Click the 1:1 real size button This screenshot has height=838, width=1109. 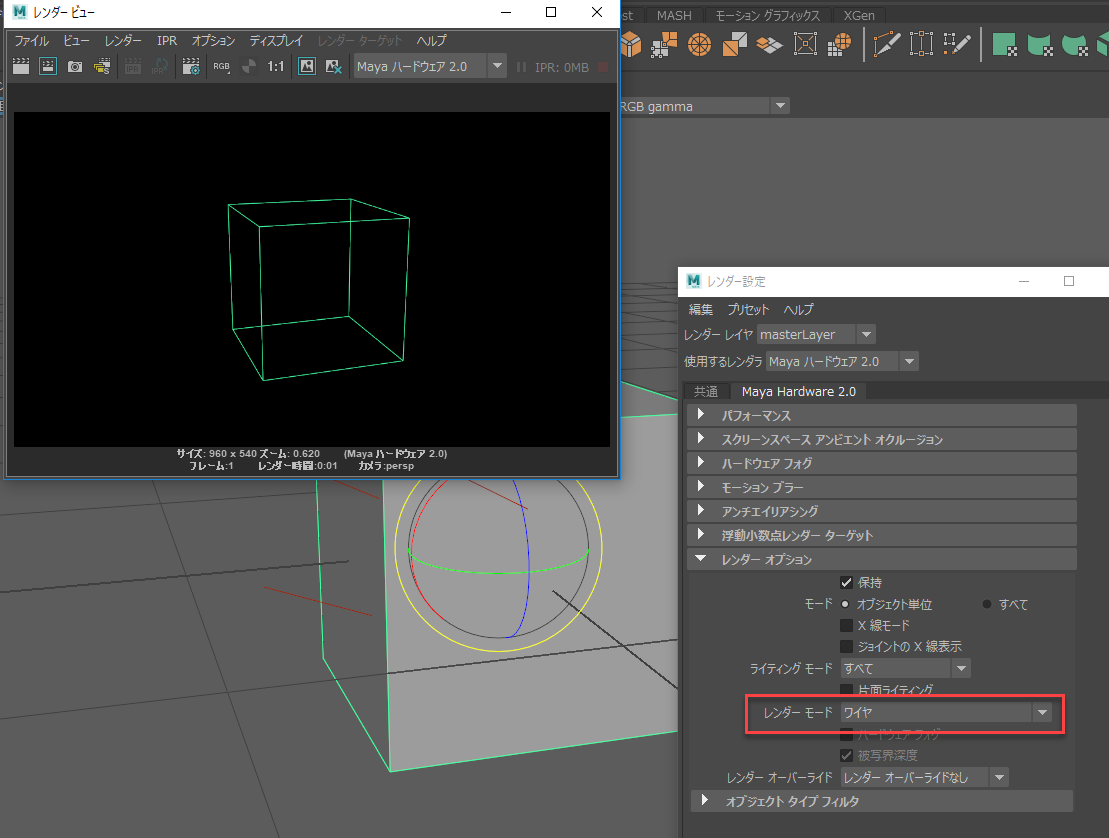coord(276,66)
